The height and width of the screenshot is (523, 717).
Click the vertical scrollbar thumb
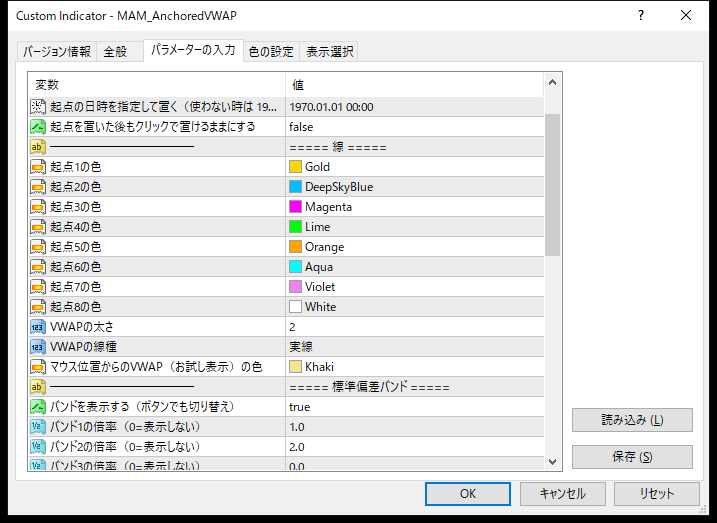coord(552,185)
